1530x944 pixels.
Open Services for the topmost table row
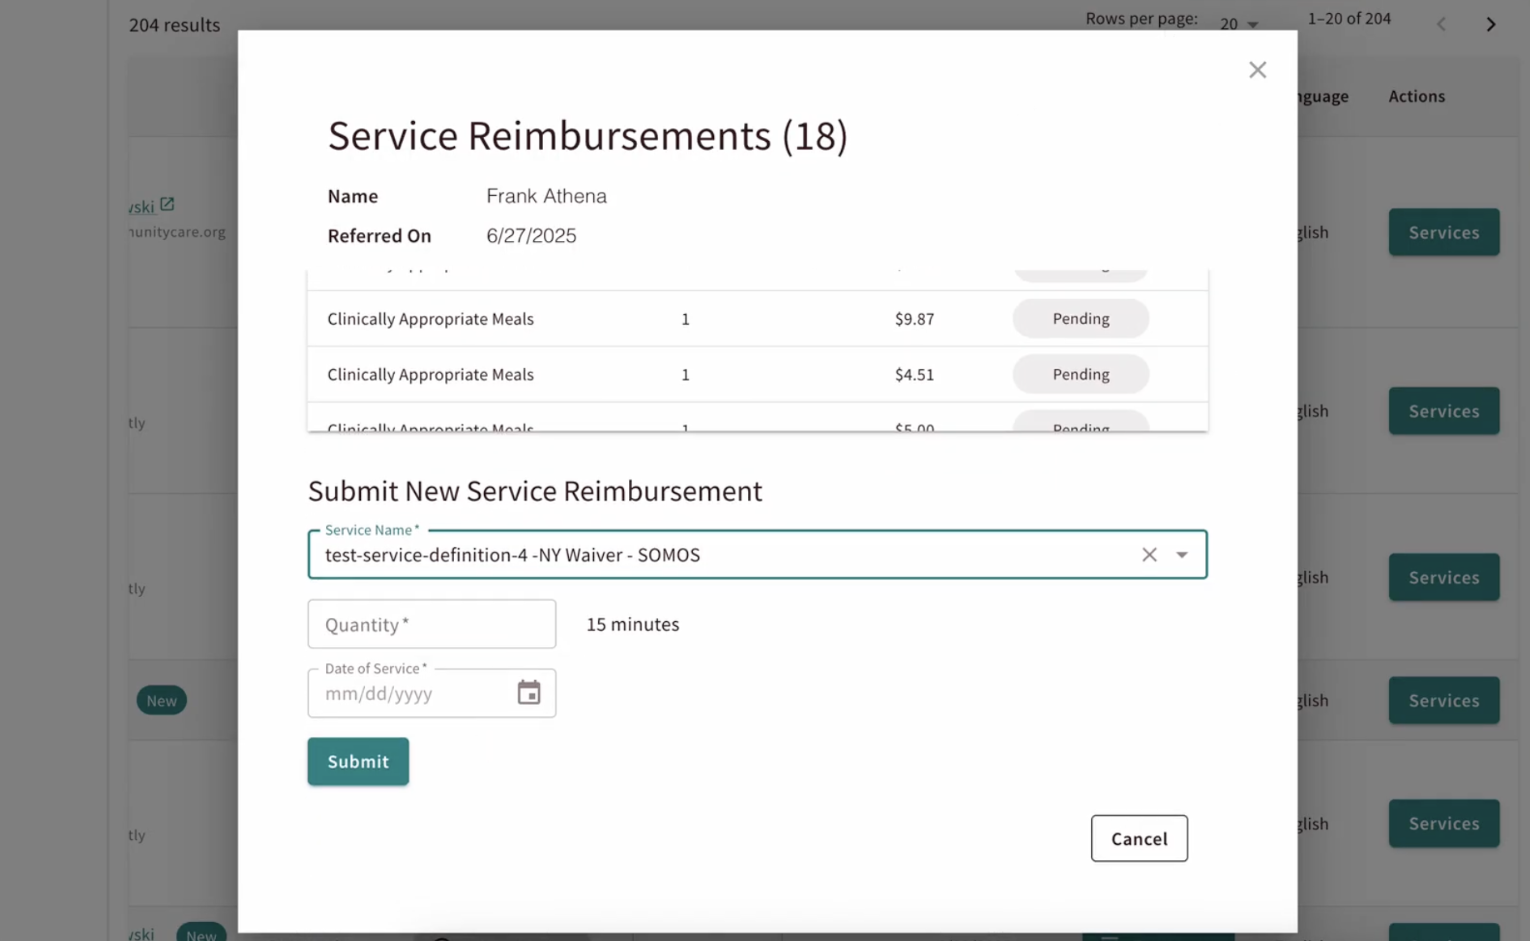pos(1443,232)
